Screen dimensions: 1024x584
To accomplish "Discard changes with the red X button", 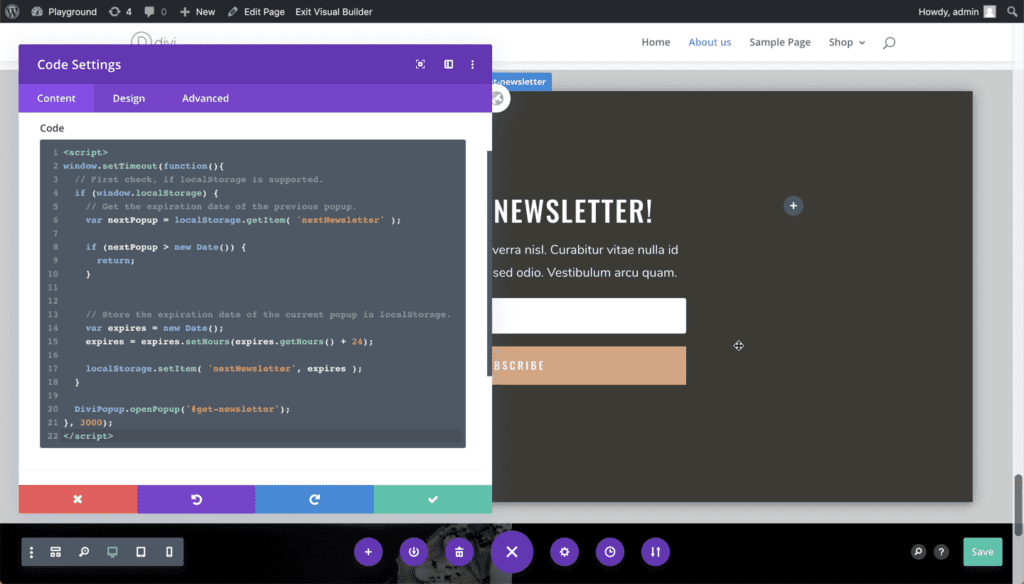I will (x=78, y=499).
